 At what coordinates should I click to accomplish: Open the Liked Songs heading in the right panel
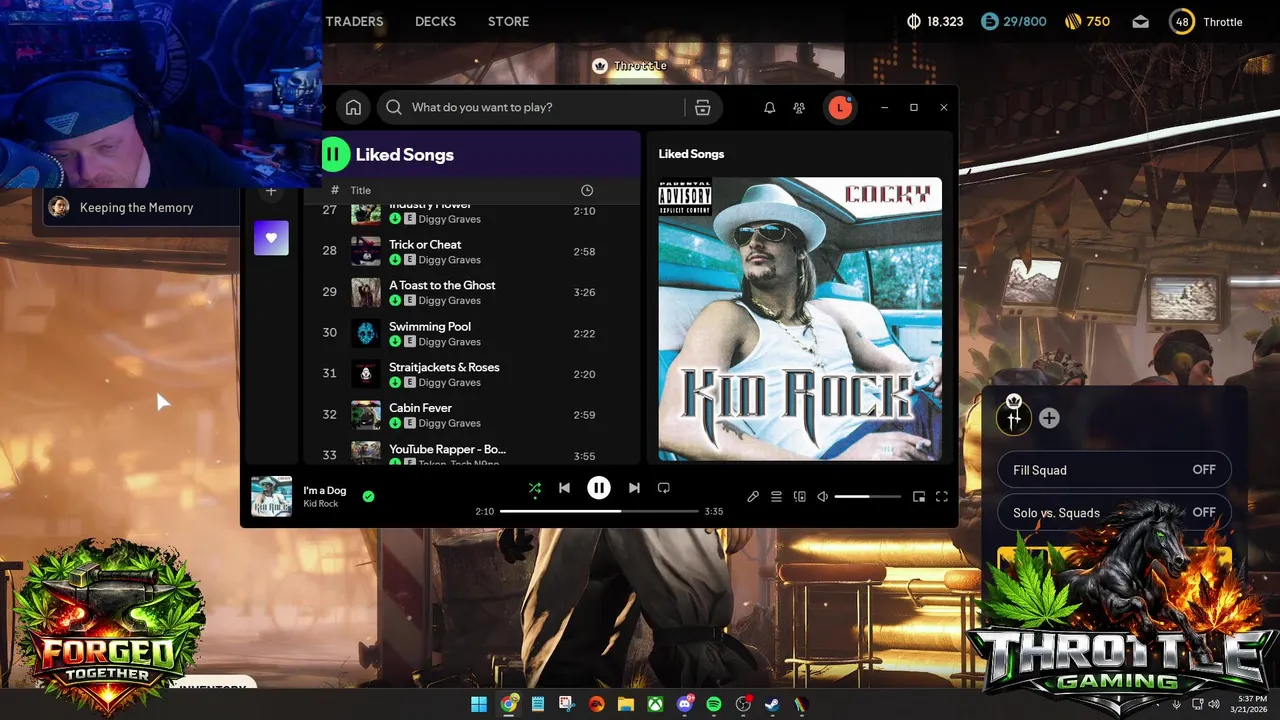tap(691, 154)
